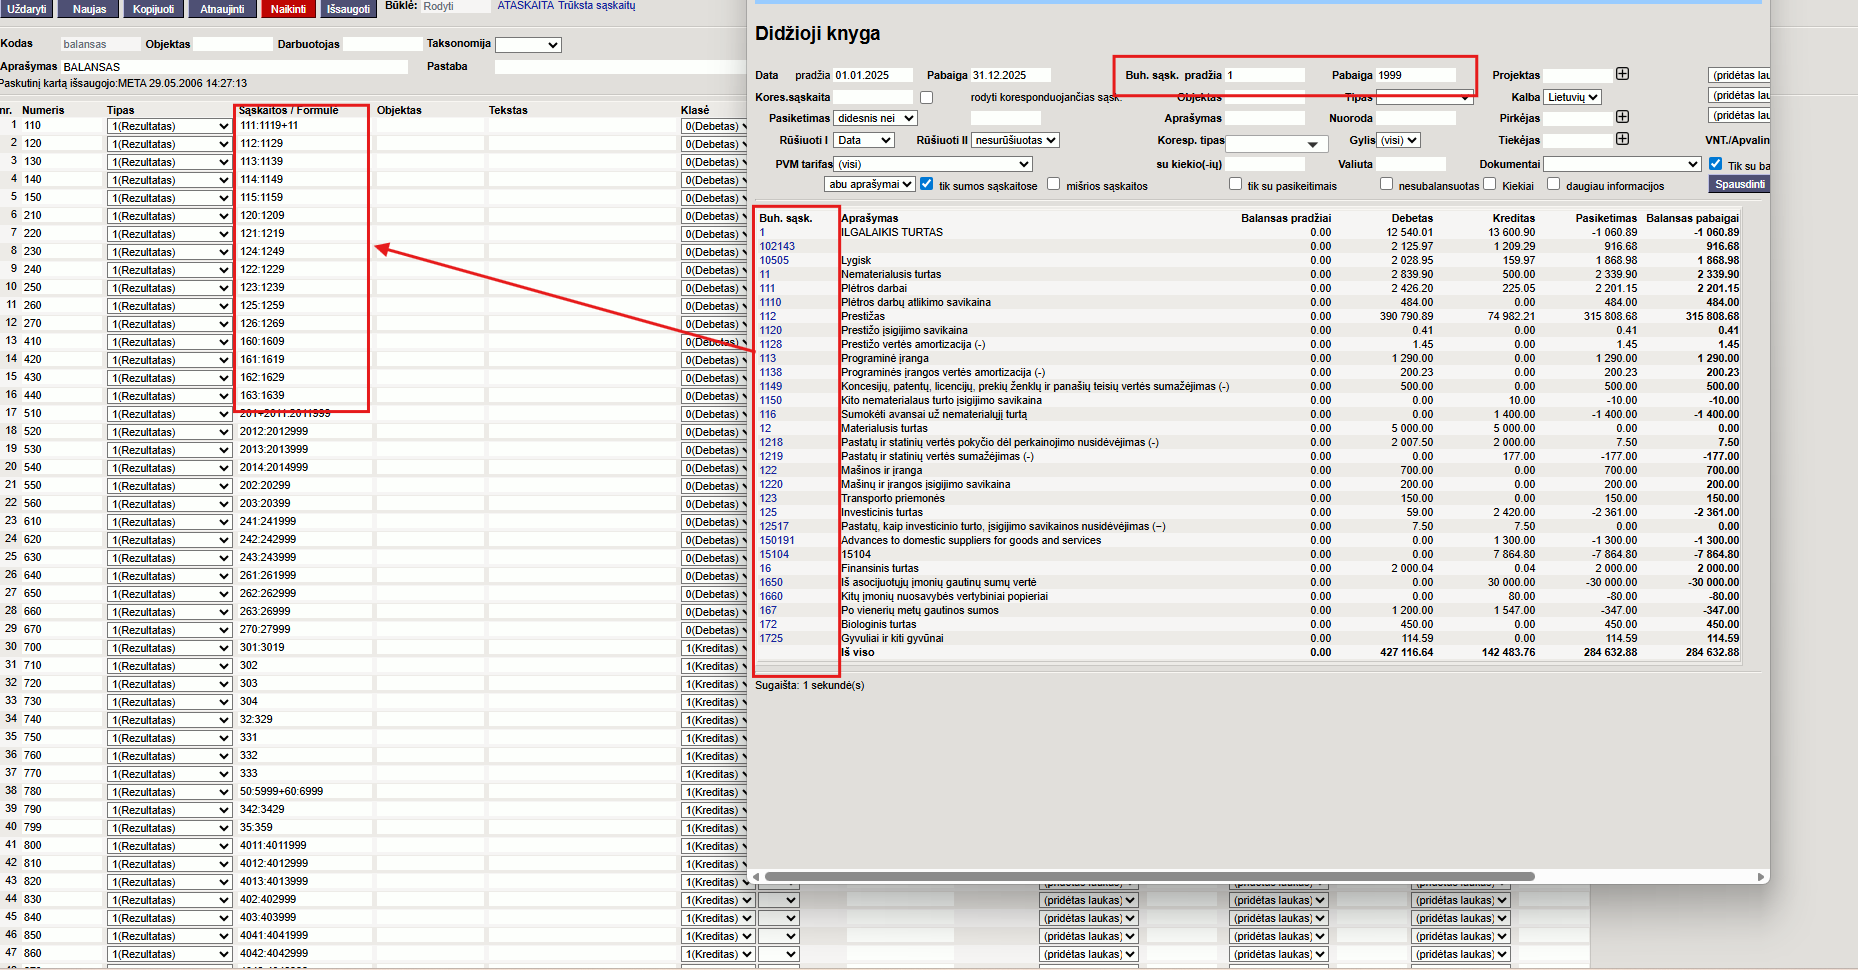Uncheck 'tik sumos sąskaitose' checkbox
This screenshot has height=970, width=1858.
[926, 184]
